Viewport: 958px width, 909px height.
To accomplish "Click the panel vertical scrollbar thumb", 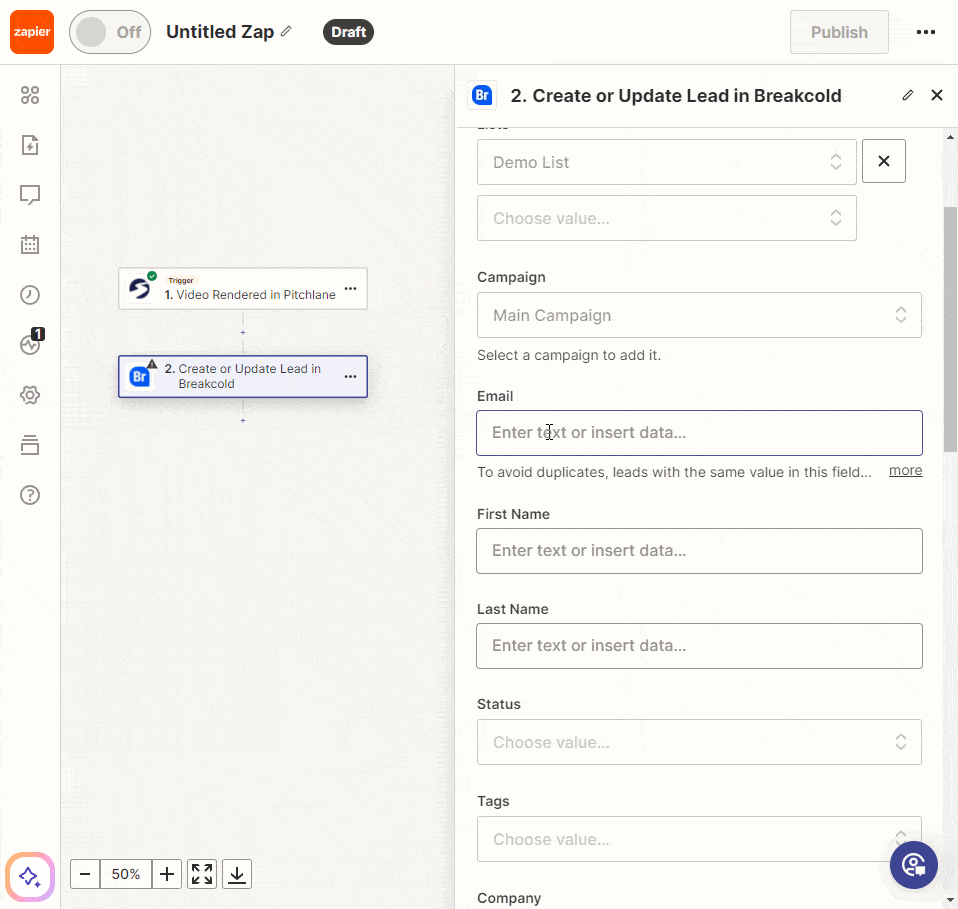I will (950, 329).
